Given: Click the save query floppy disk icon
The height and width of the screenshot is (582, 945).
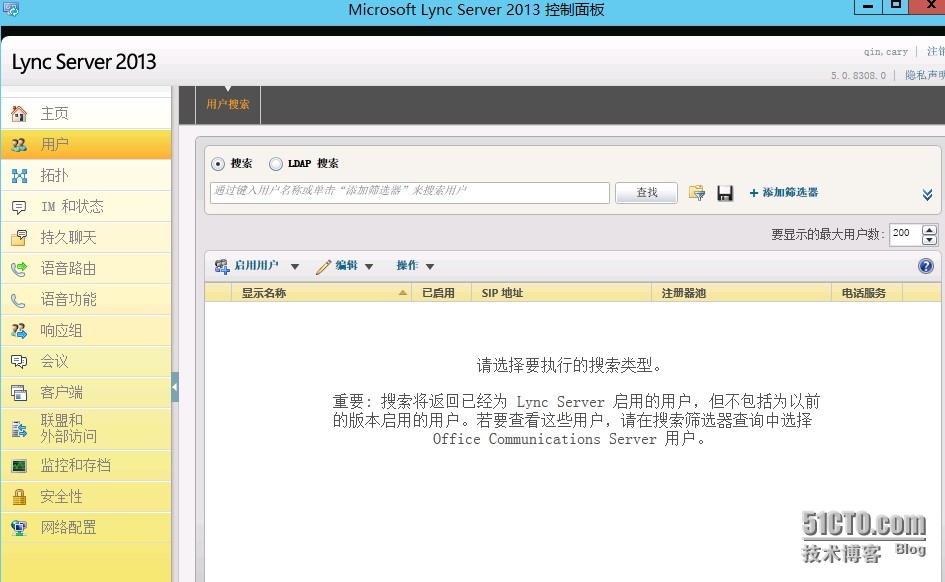Looking at the screenshot, I should [x=725, y=193].
